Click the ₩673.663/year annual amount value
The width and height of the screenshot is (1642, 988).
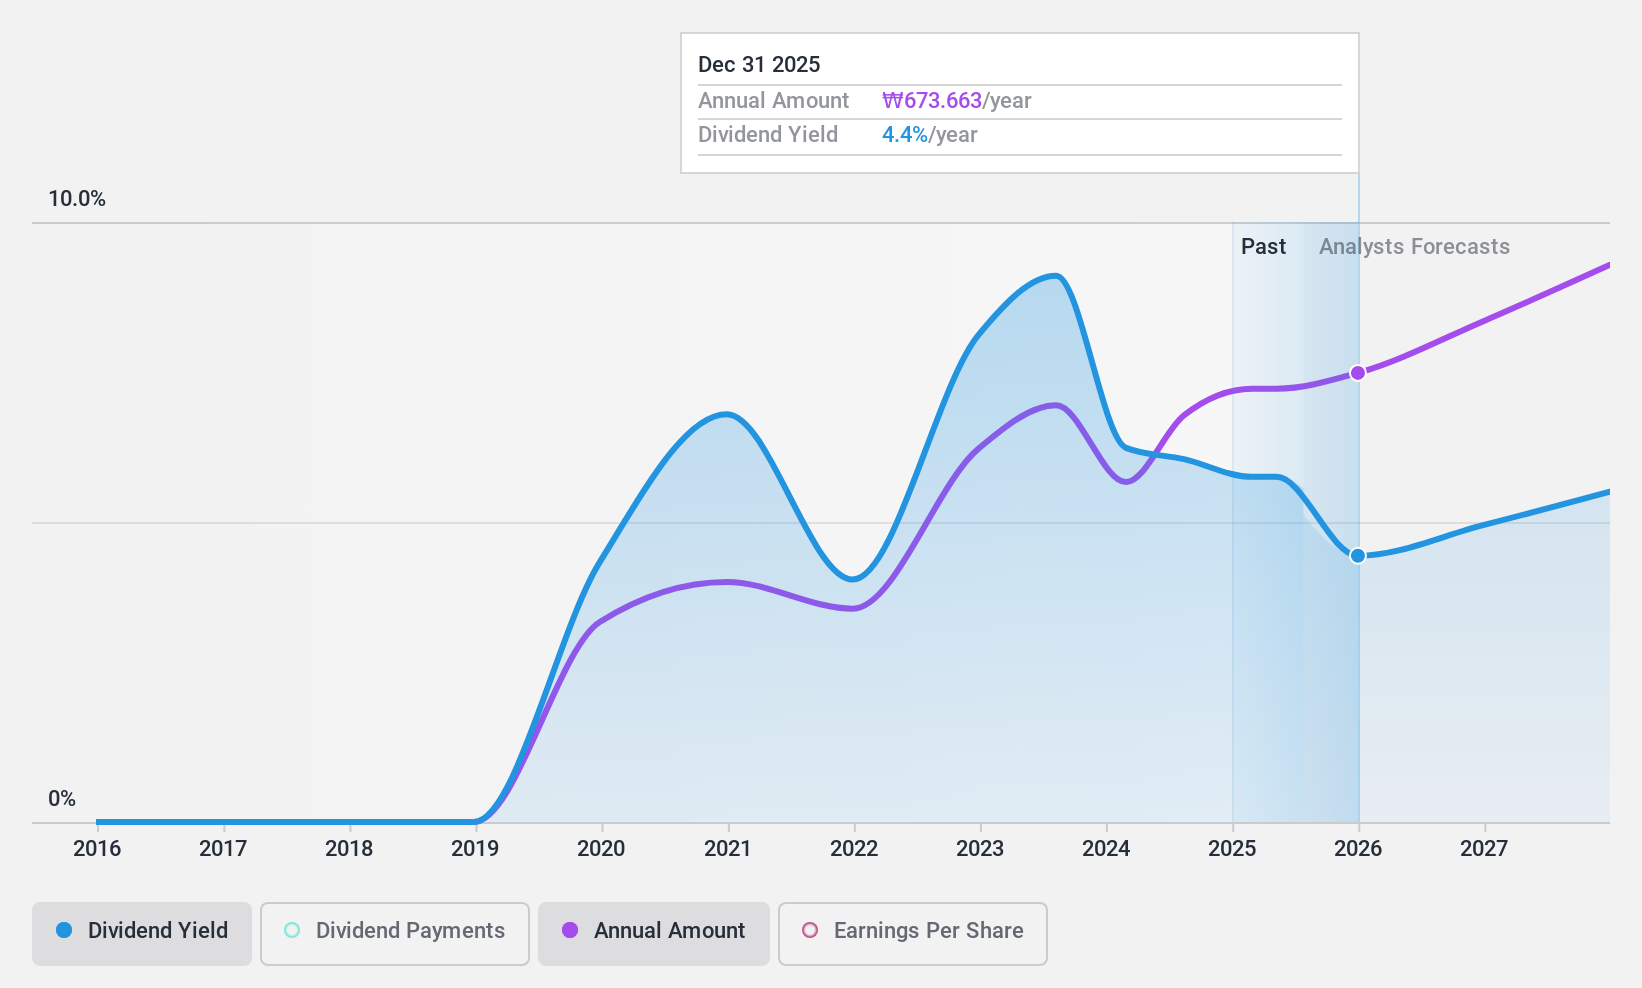956,101
